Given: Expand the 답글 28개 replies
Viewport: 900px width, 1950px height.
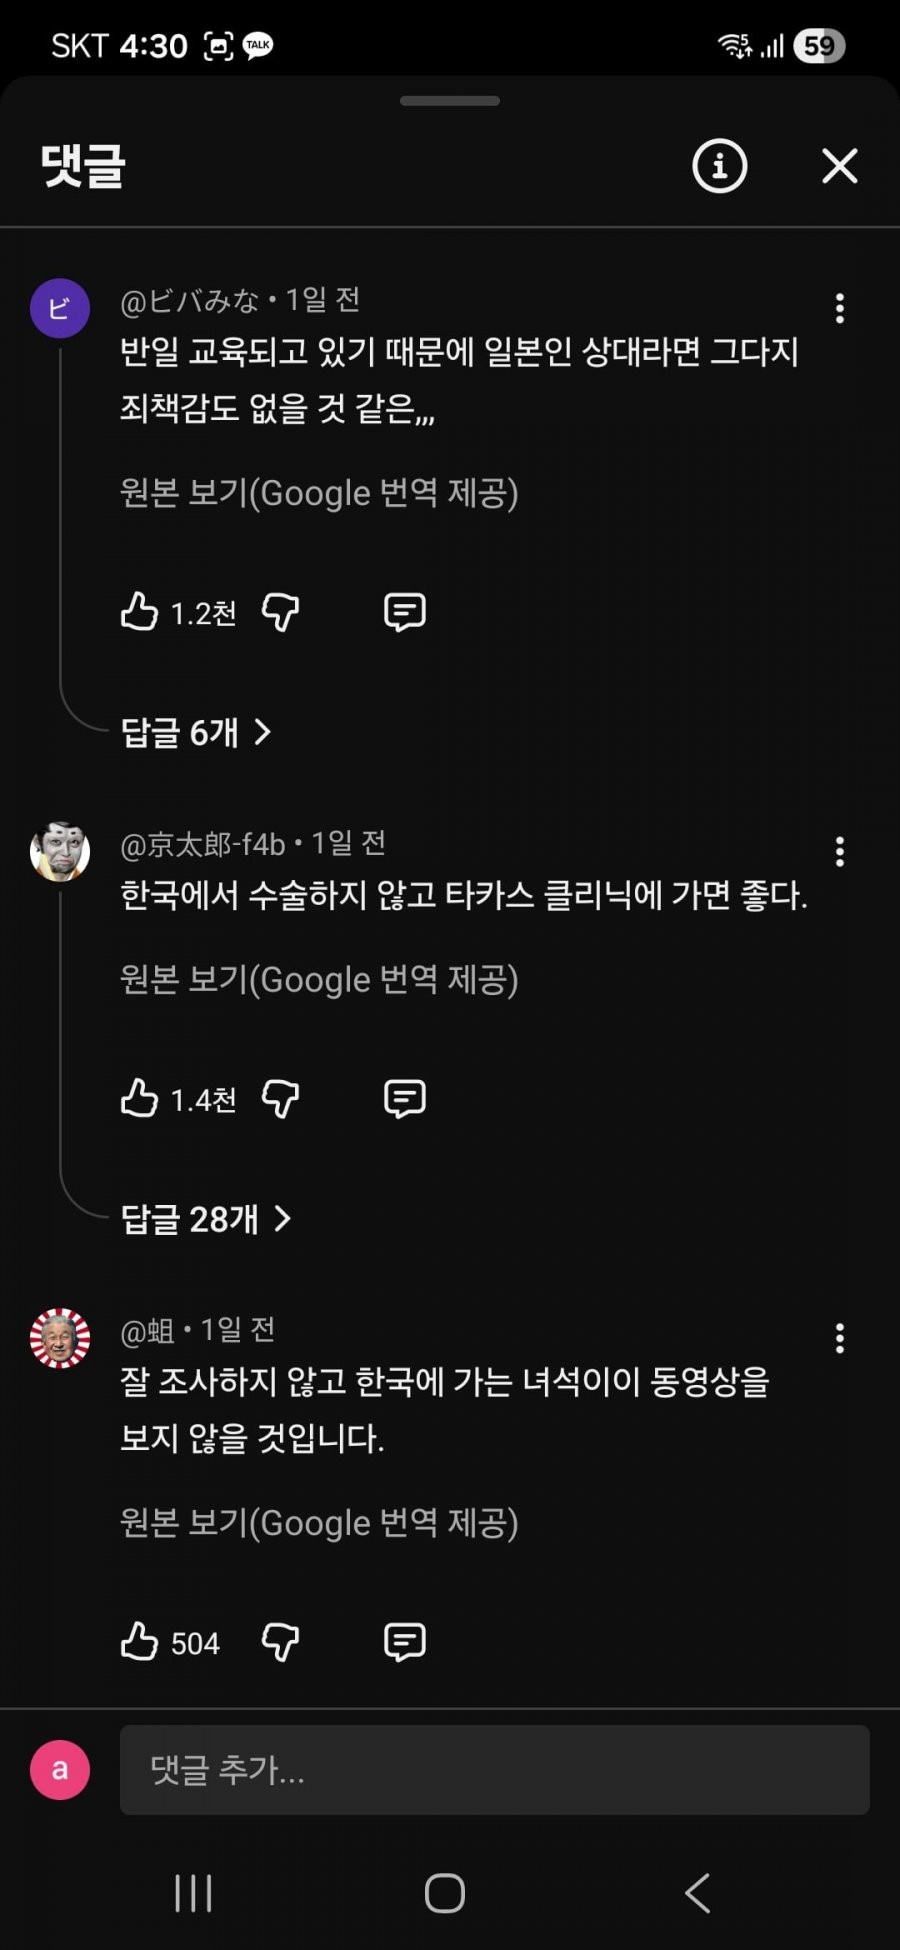Looking at the screenshot, I should click(x=205, y=1218).
